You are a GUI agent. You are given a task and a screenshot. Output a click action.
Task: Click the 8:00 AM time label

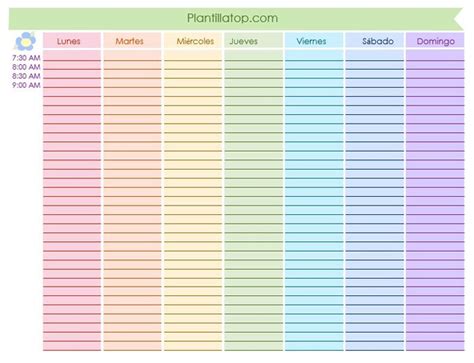tap(26, 67)
